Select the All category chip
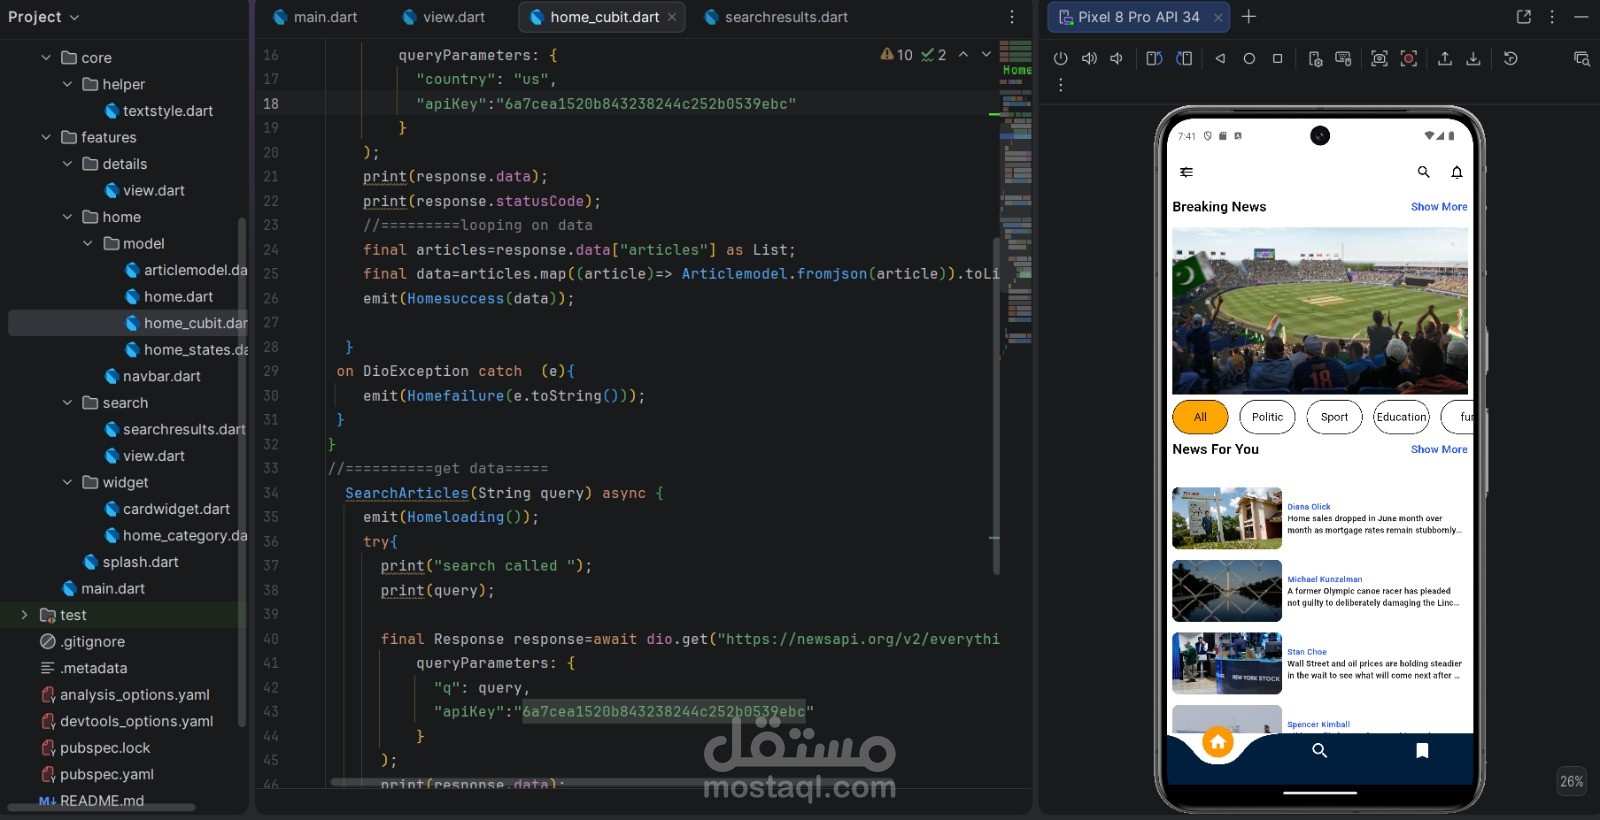 tap(1200, 417)
